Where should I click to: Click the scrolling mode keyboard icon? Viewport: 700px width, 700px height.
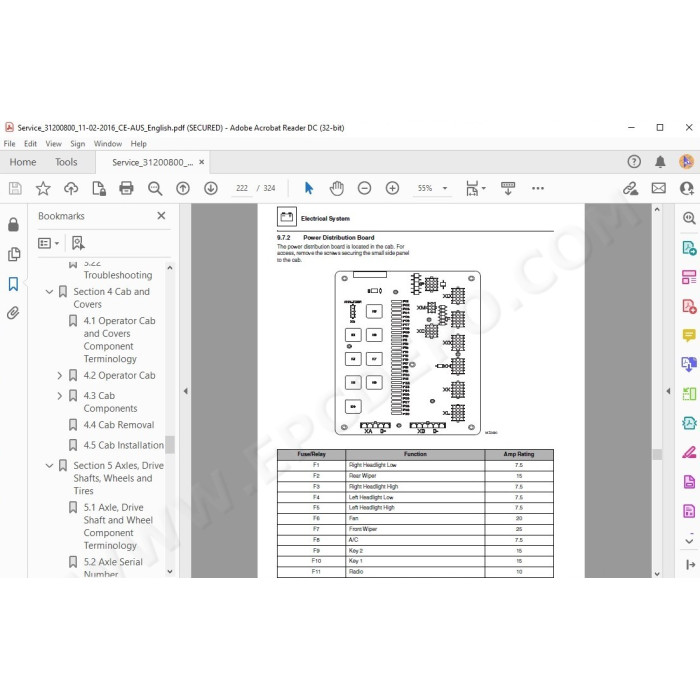[x=508, y=188]
